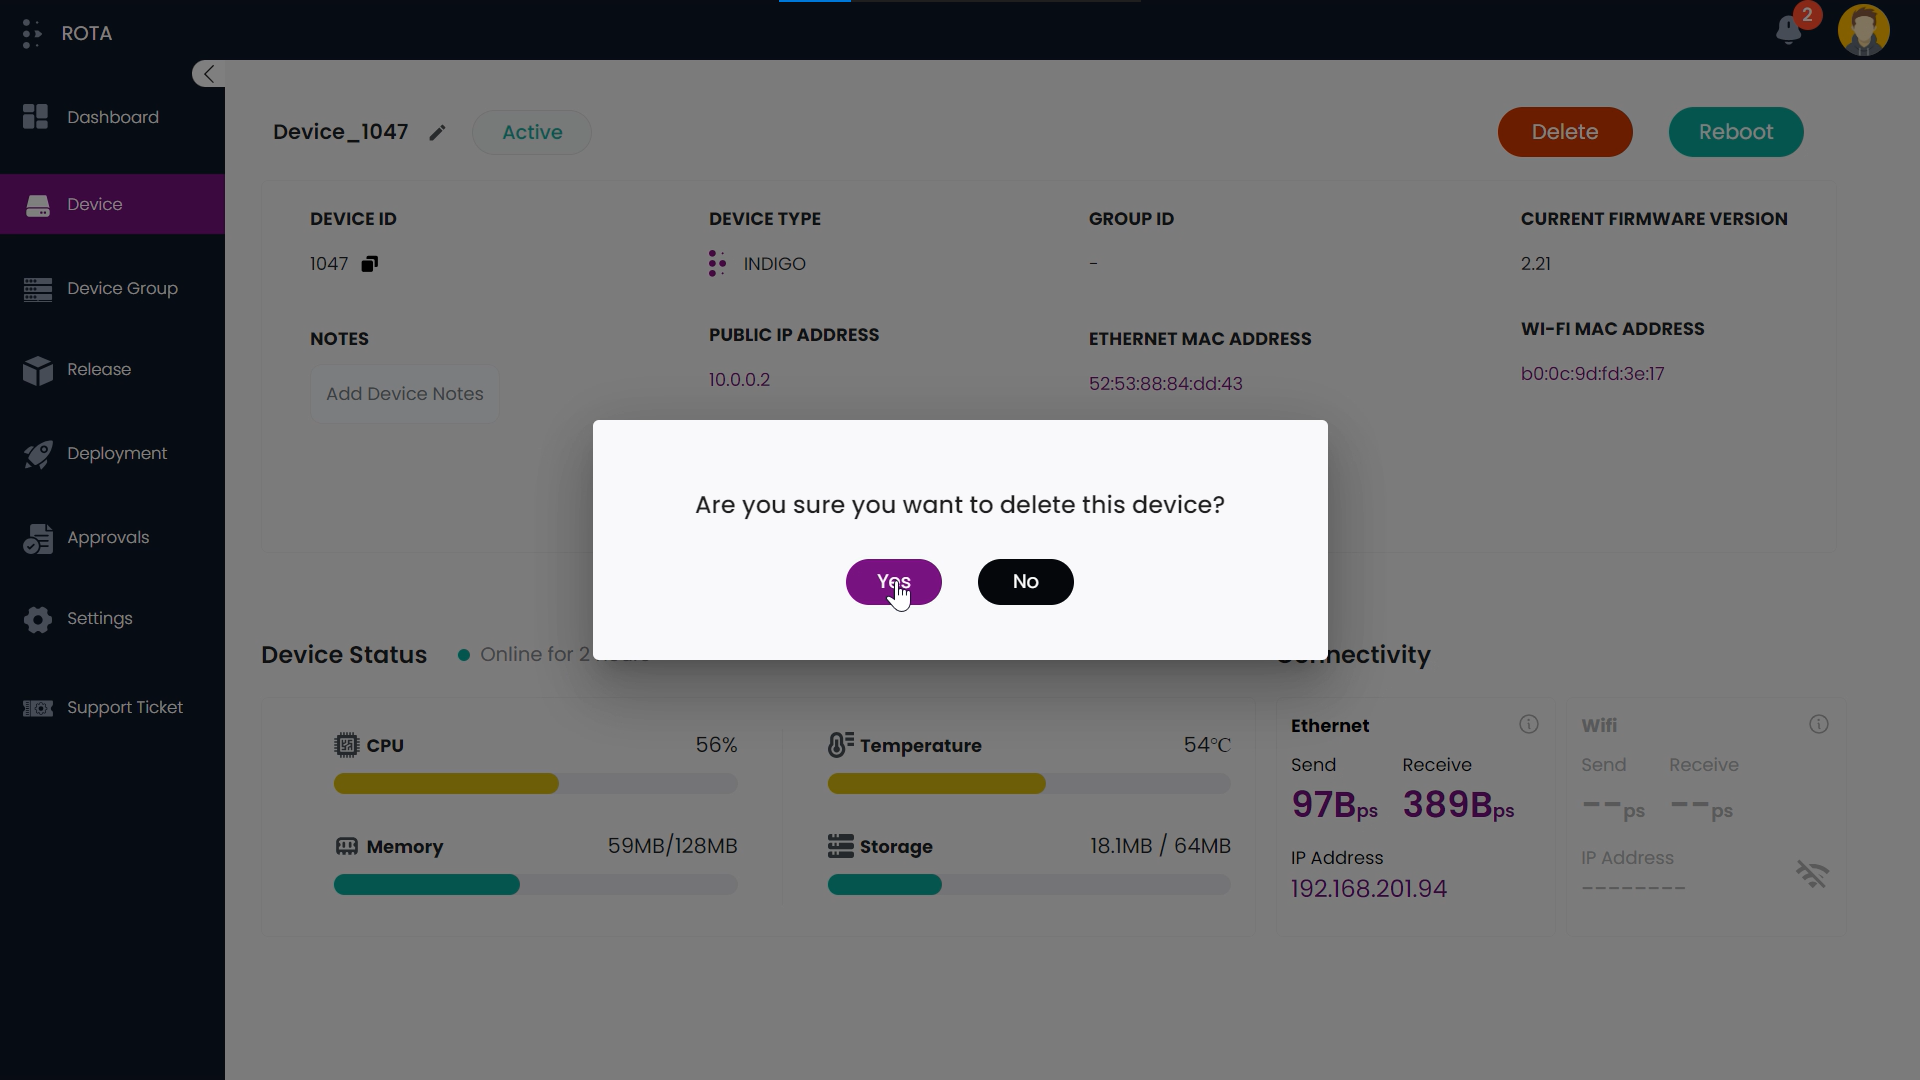1920x1080 pixels.
Task: Click the Add Device Notes field
Action: (405, 394)
